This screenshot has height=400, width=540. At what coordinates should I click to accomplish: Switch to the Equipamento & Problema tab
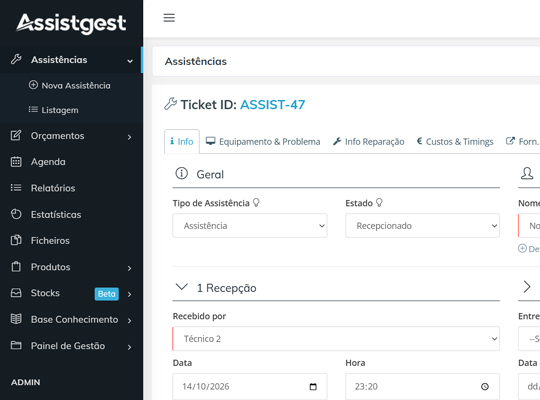(x=263, y=142)
